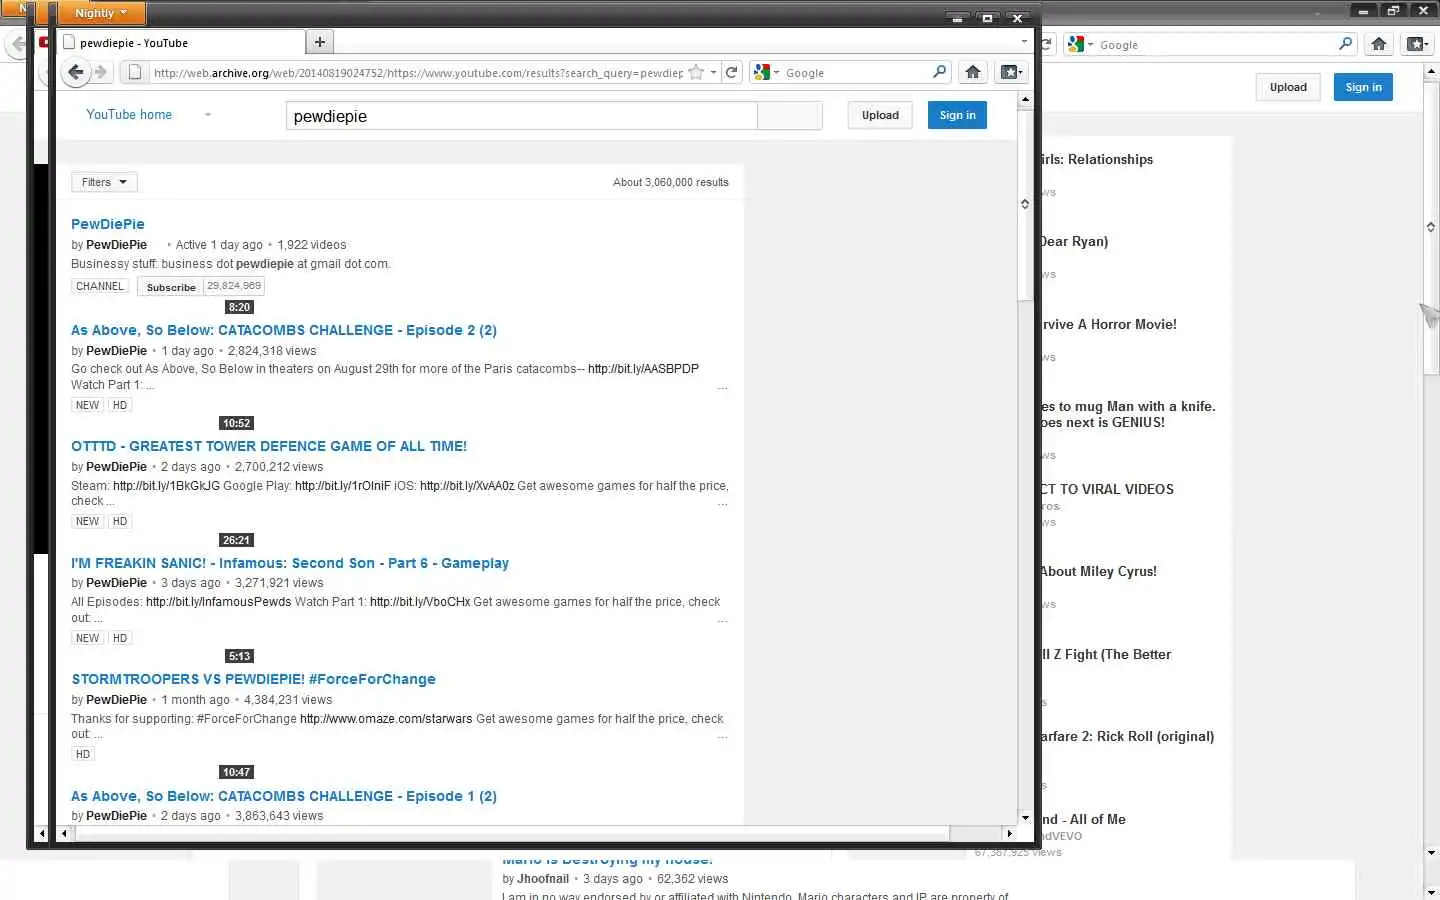Click the right arrow of front window's horizontal scrollbar
1440x900 pixels.
tap(1009, 833)
